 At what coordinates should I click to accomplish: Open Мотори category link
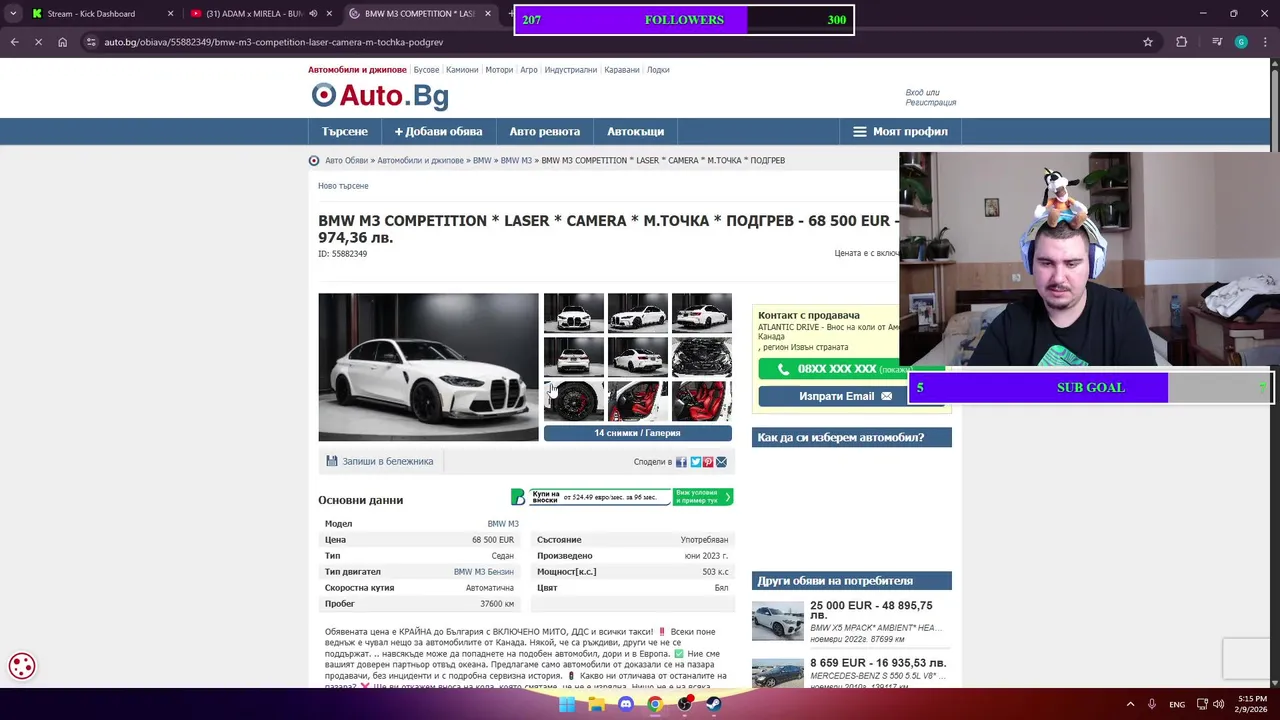pos(499,70)
